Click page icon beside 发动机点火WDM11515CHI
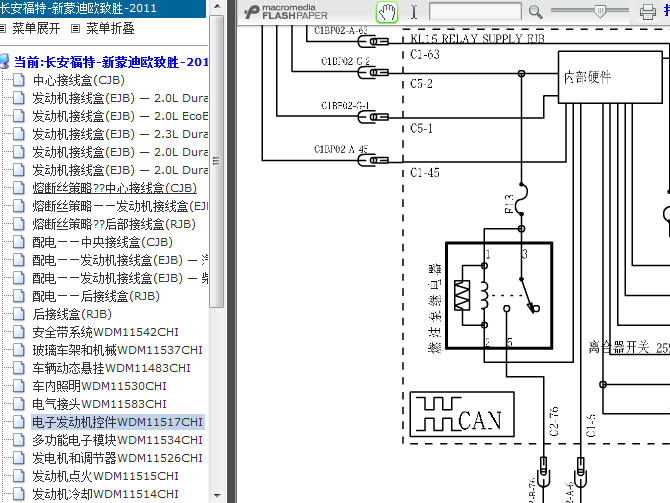 [x=18, y=476]
